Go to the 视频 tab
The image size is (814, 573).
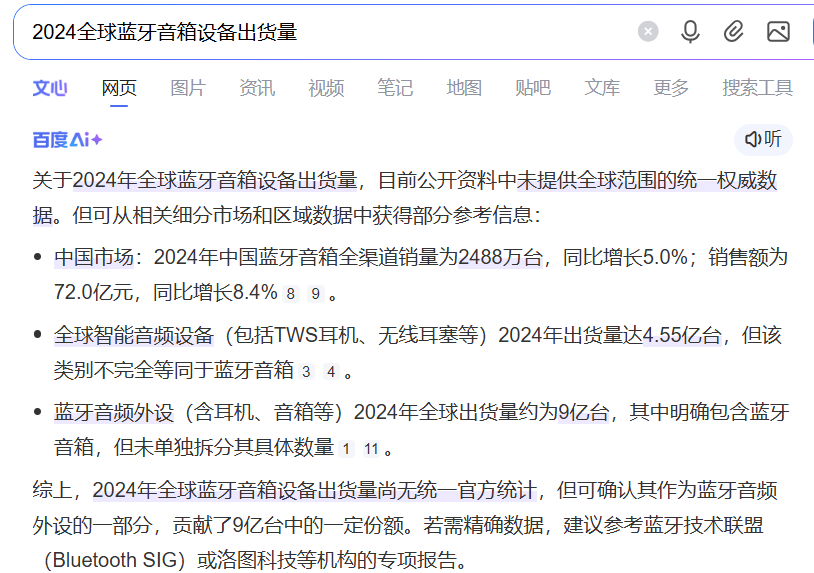point(326,88)
